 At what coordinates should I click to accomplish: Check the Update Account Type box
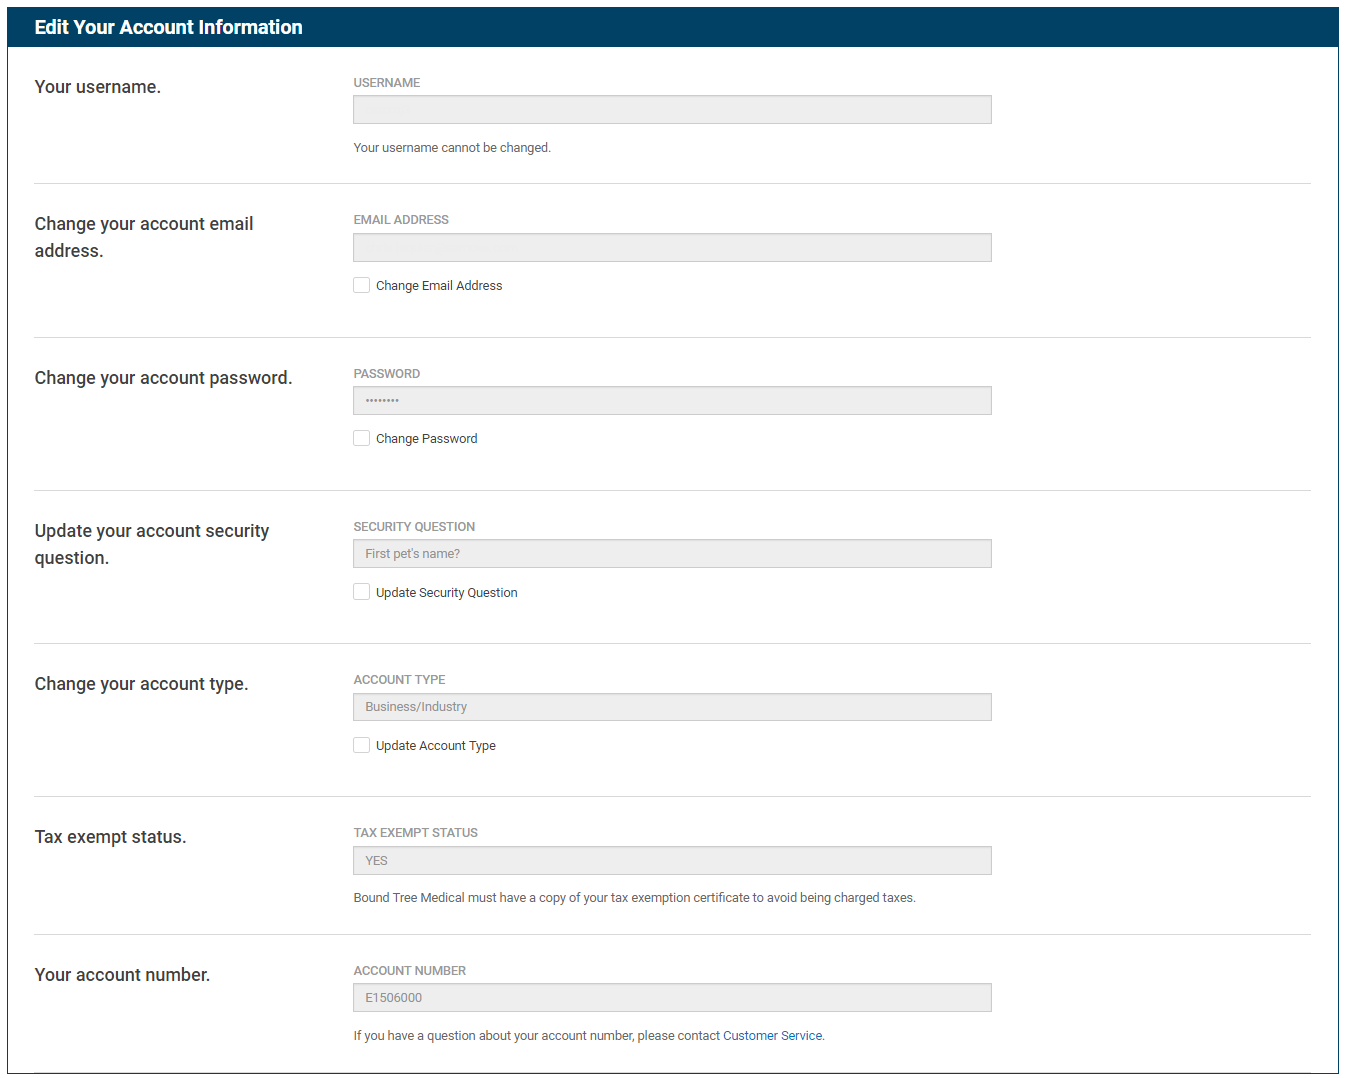point(361,745)
